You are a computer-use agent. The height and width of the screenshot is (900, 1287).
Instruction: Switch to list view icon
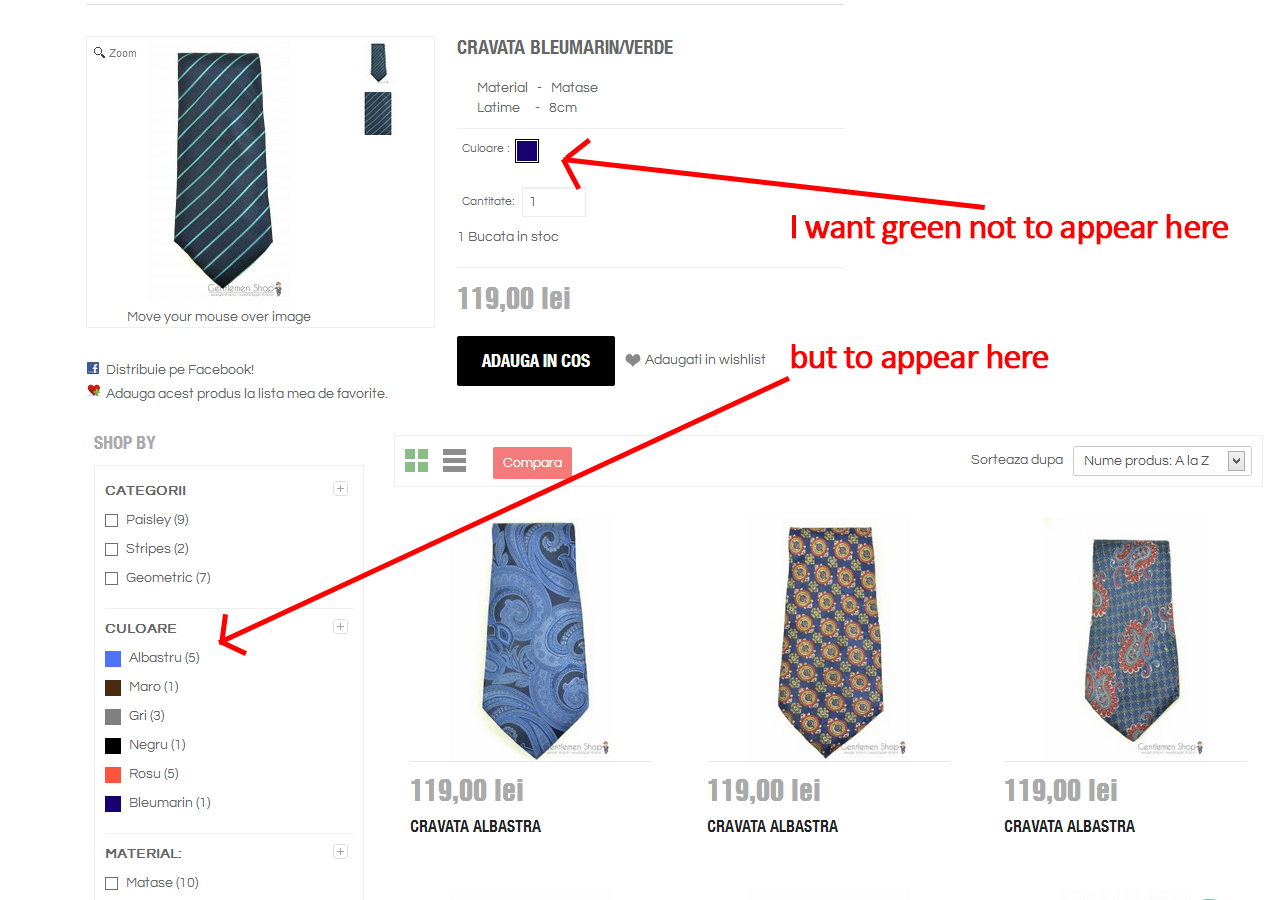pos(454,461)
